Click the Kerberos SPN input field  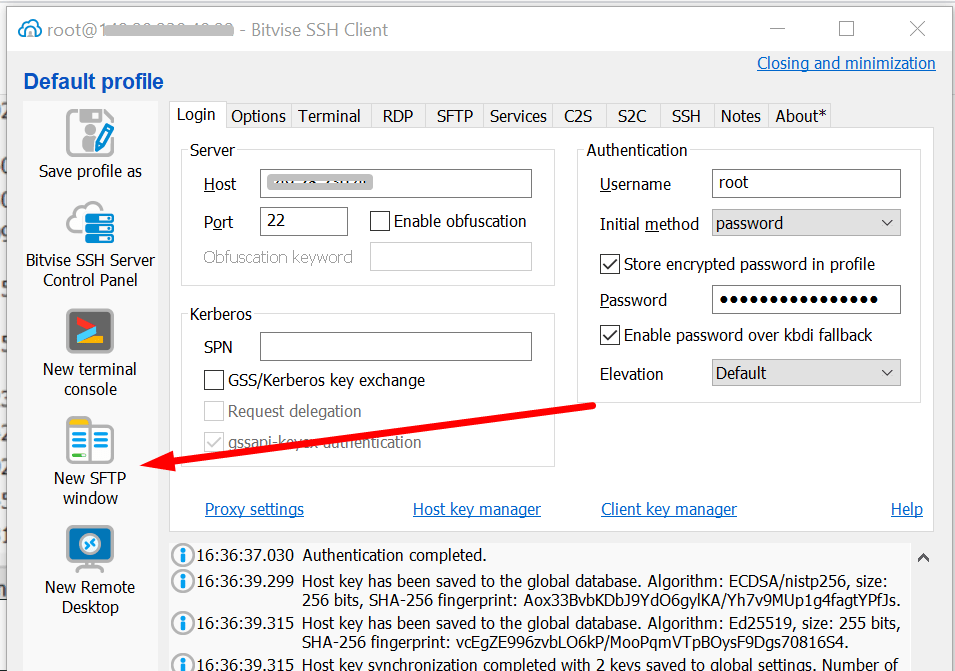click(396, 346)
